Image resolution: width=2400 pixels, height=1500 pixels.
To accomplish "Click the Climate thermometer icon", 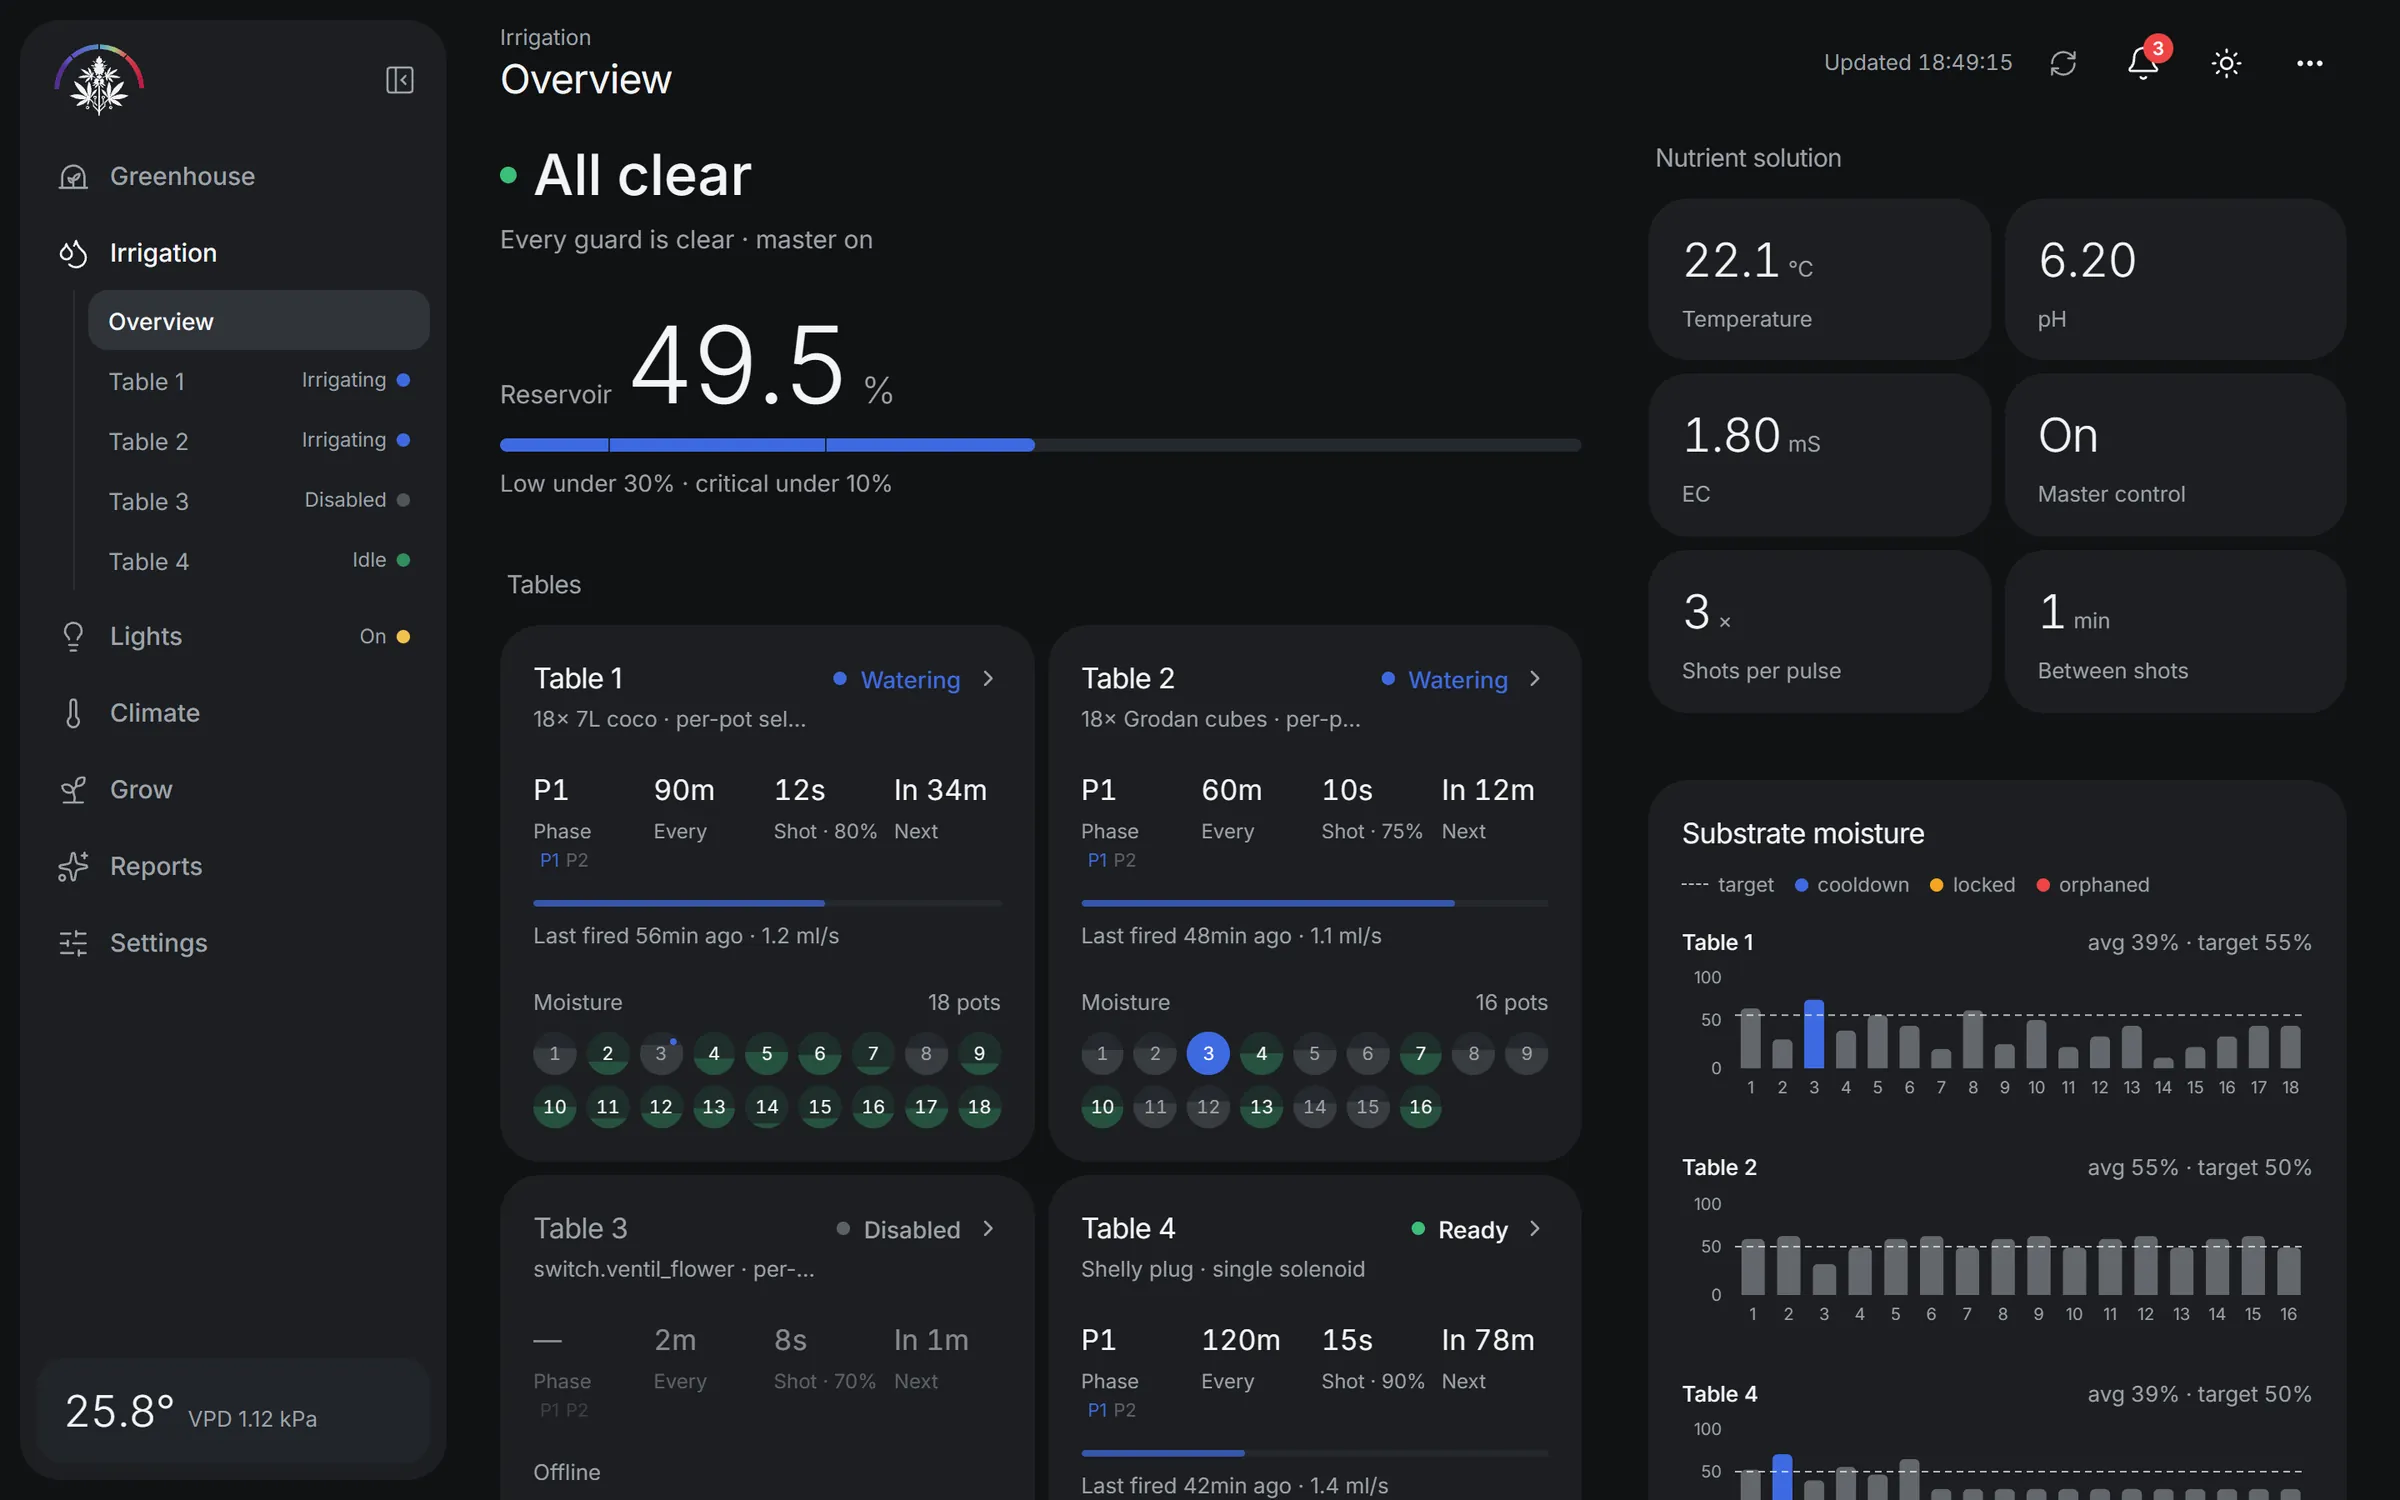I will (x=73, y=713).
